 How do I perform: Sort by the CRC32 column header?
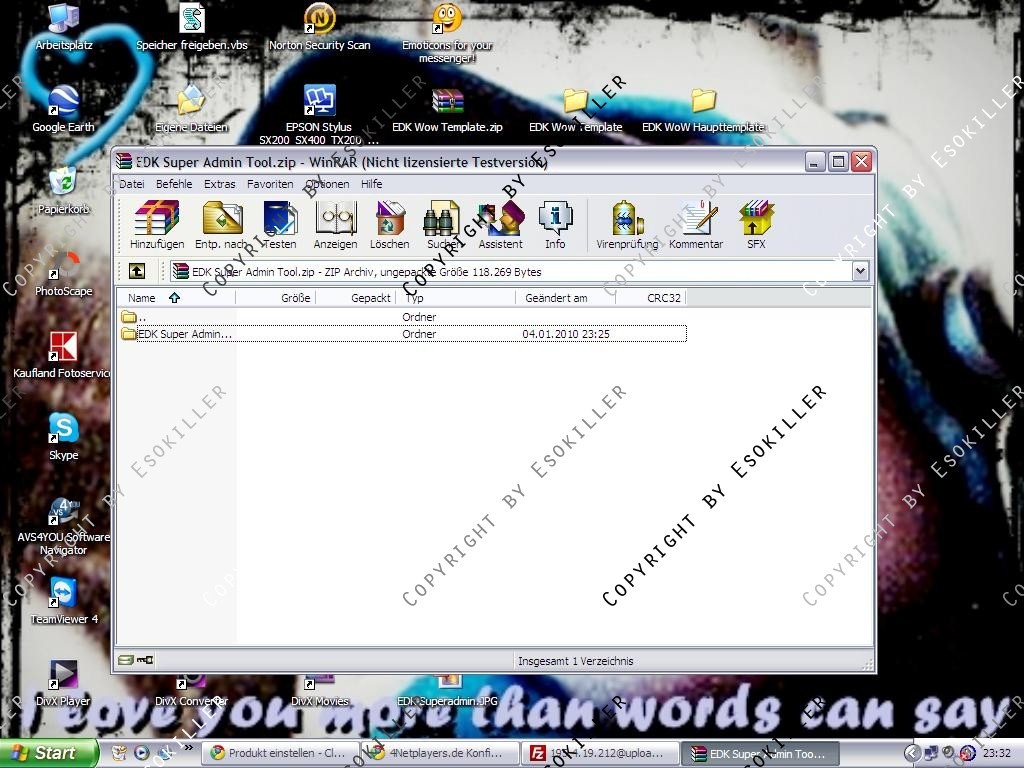click(x=650, y=298)
